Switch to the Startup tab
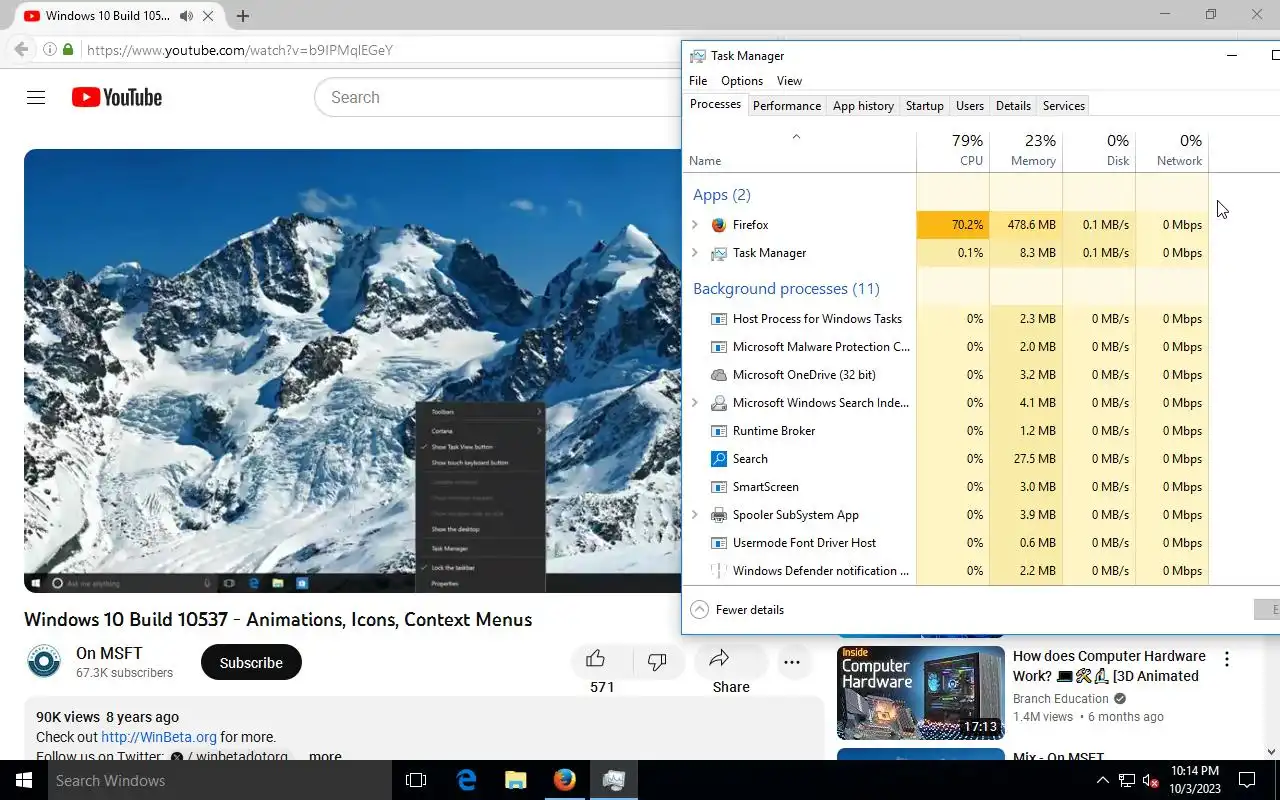The height and width of the screenshot is (800, 1280). point(924,106)
